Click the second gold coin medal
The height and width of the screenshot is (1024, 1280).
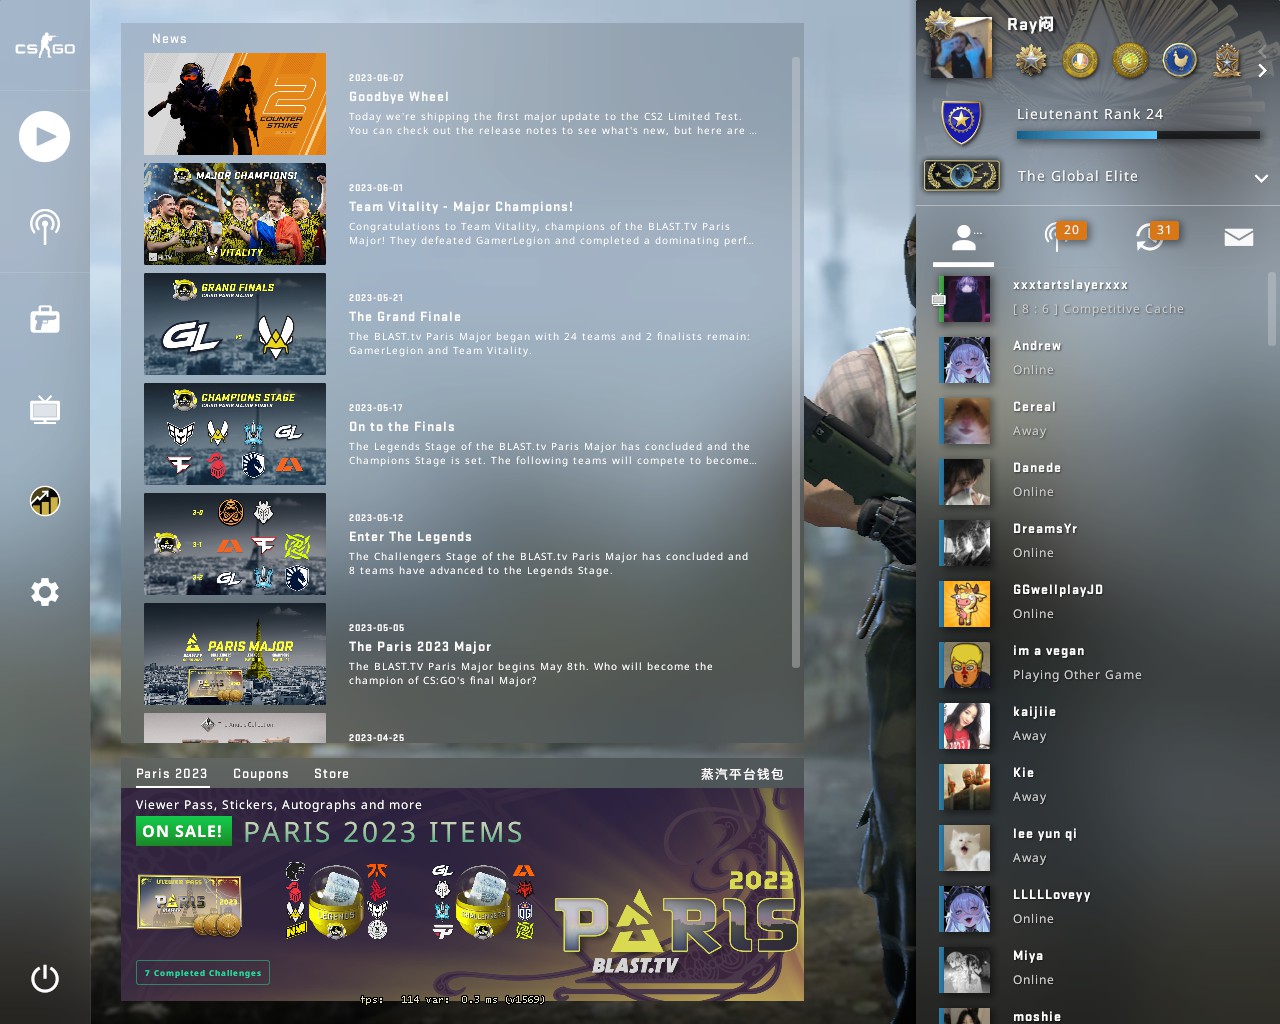(x=1080, y=61)
